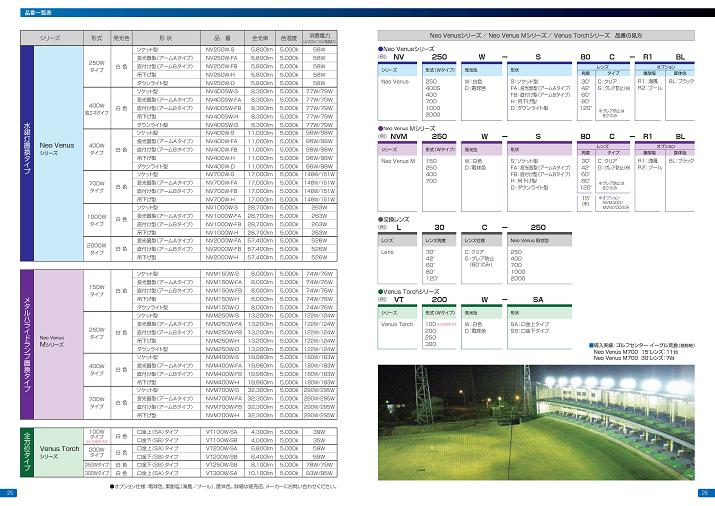Click the 10,100lm luminous flux value
Image resolution: width=715 pixels, height=506 pixels.
pyautogui.click(x=261, y=473)
